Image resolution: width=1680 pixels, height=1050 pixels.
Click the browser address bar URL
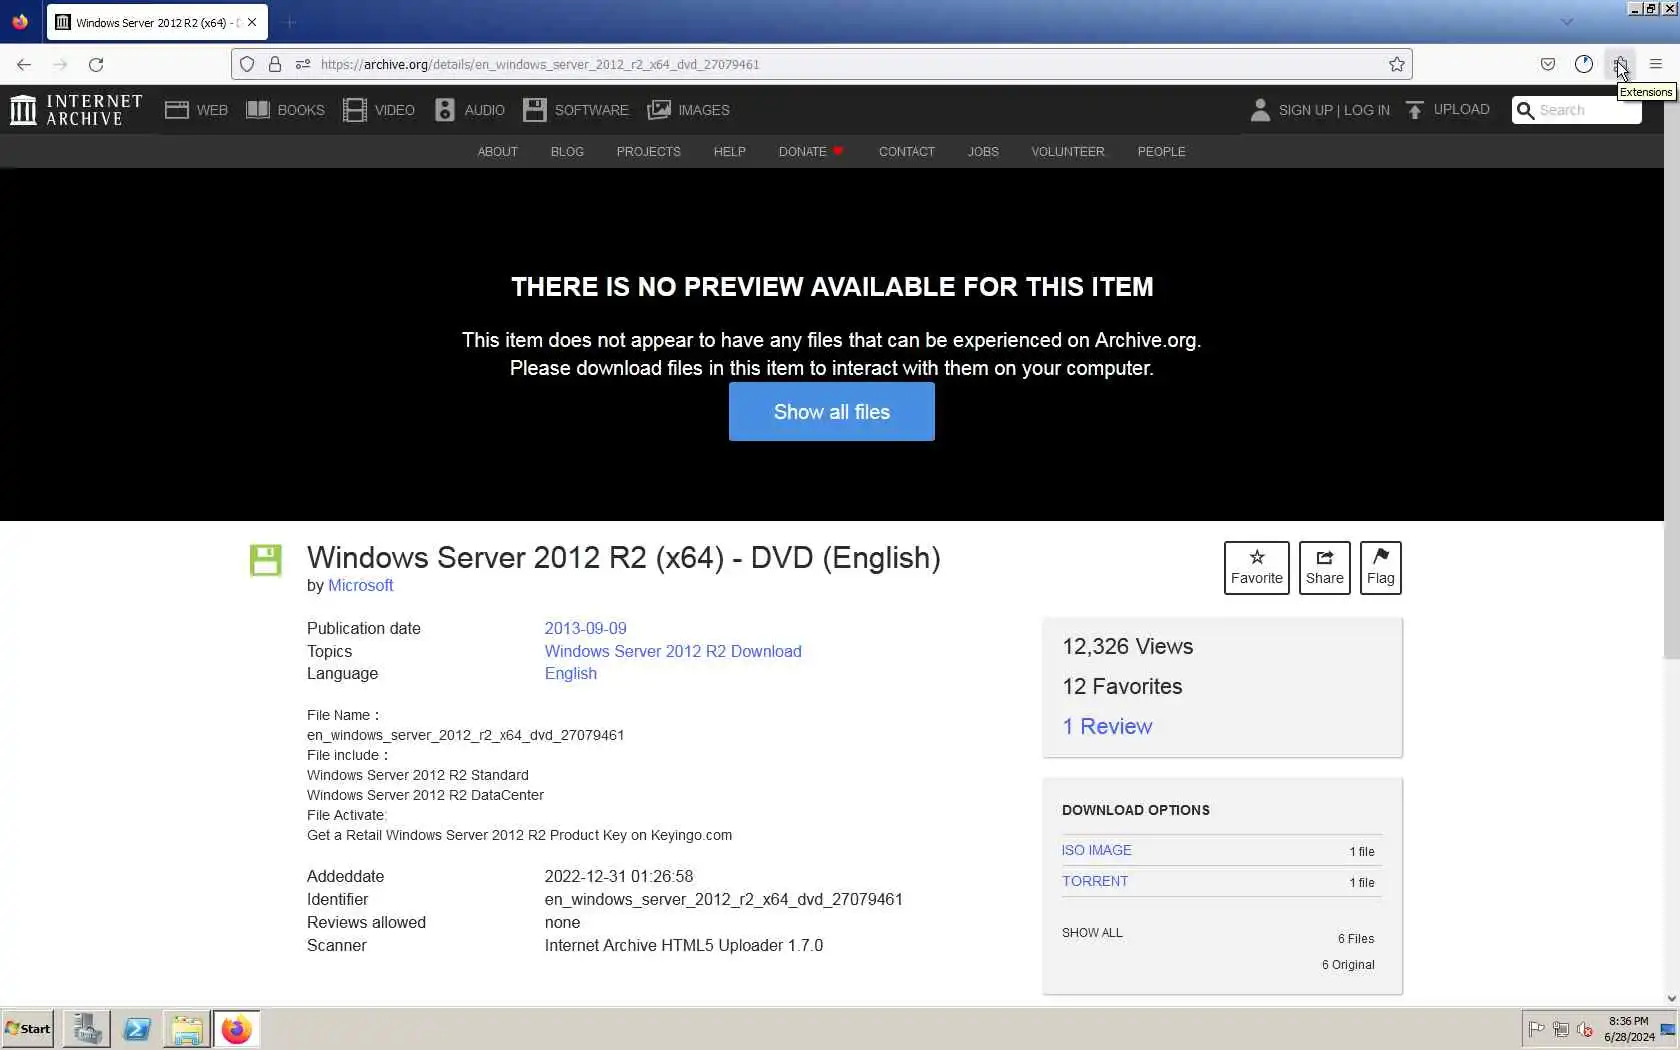[x=540, y=64]
